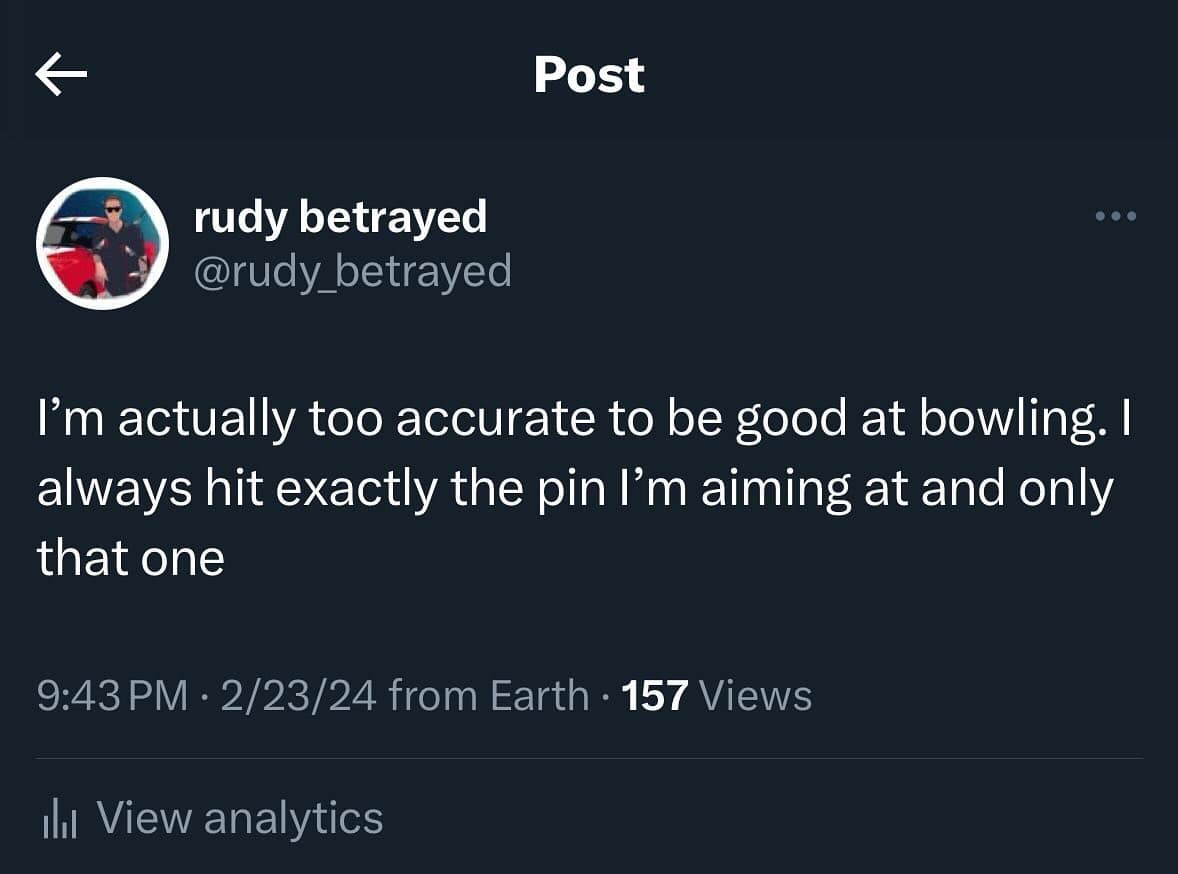Click the "Views" label beside 157
Viewport: 1178px width, 874px height.
coord(756,695)
